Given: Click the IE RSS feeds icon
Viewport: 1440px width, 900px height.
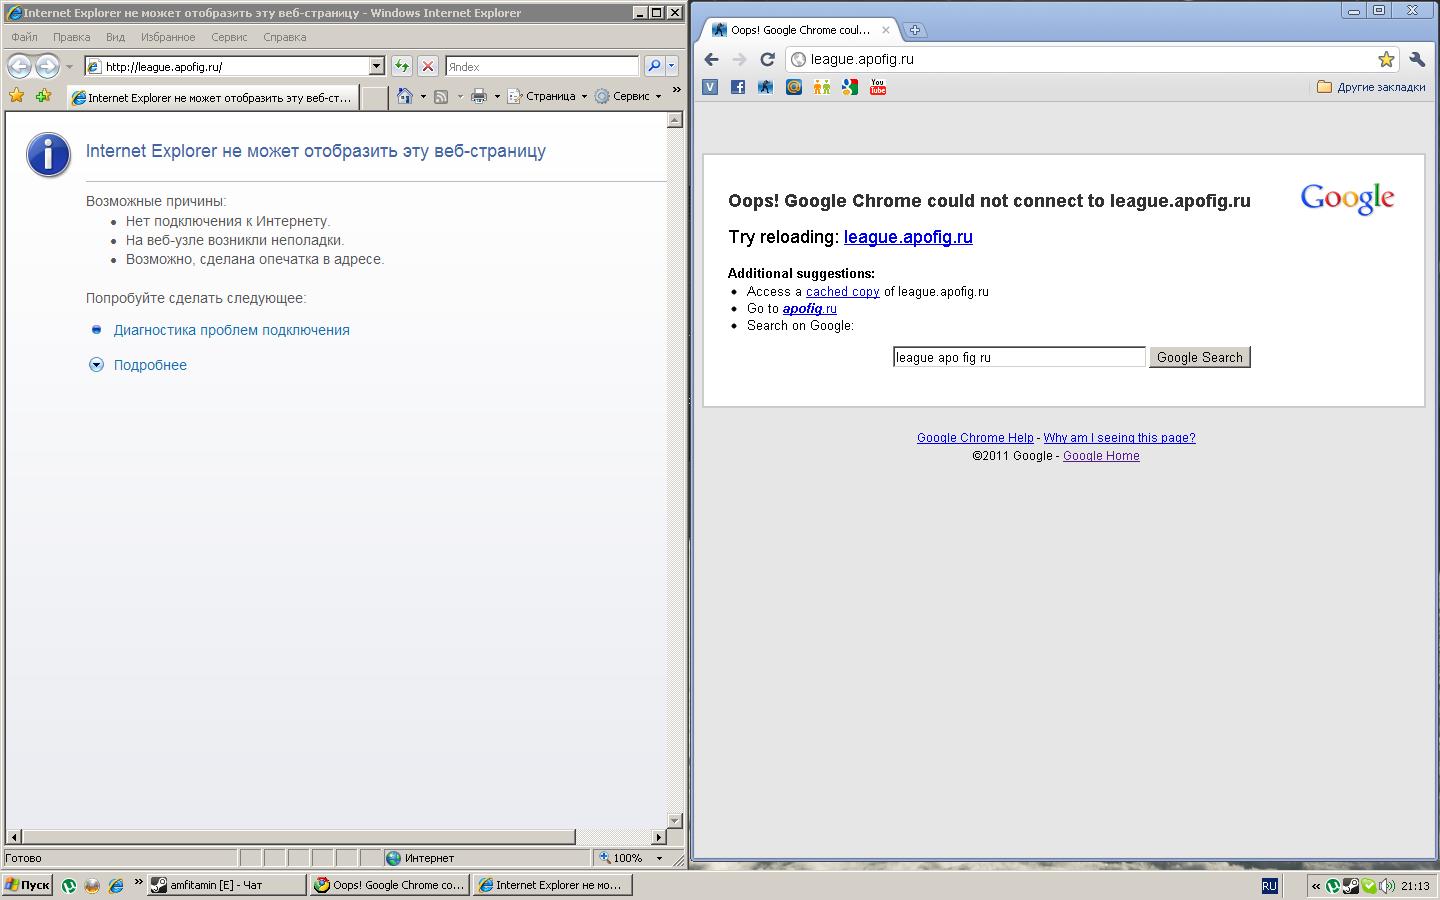Looking at the screenshot, I should pyautogui.click(x=441, y=96).
